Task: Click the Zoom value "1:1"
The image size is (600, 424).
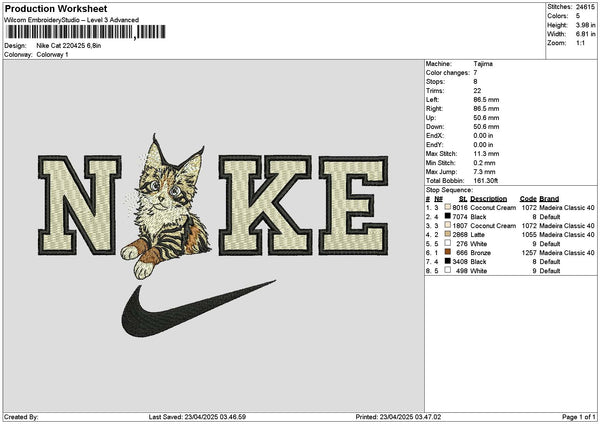Action: coord(580,43)
